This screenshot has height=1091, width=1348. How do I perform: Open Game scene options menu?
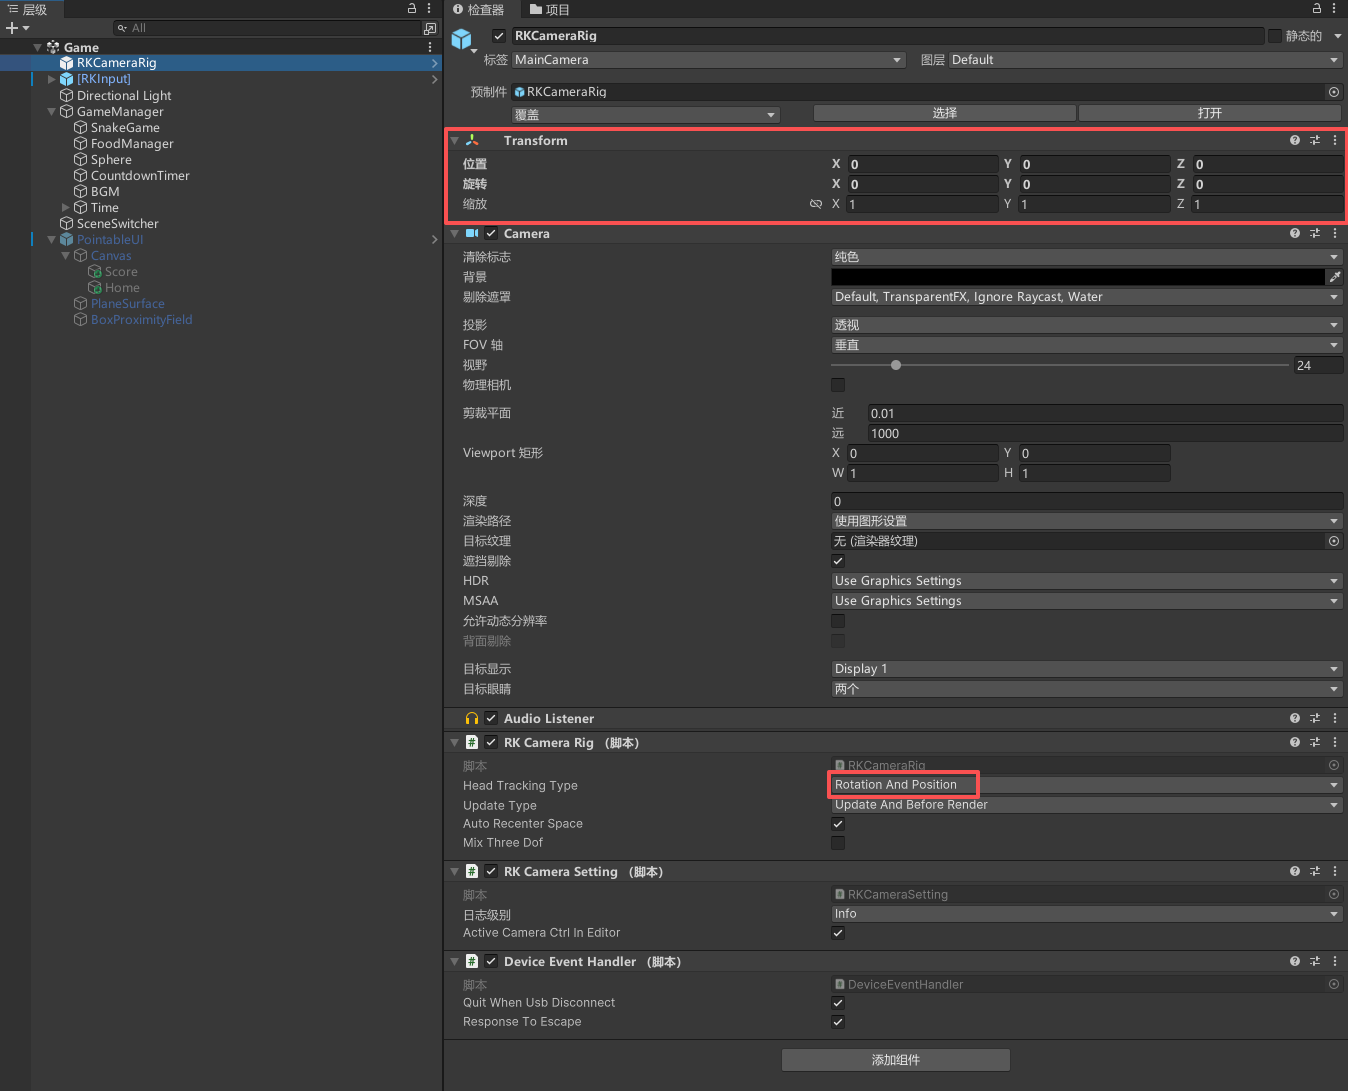430,47
